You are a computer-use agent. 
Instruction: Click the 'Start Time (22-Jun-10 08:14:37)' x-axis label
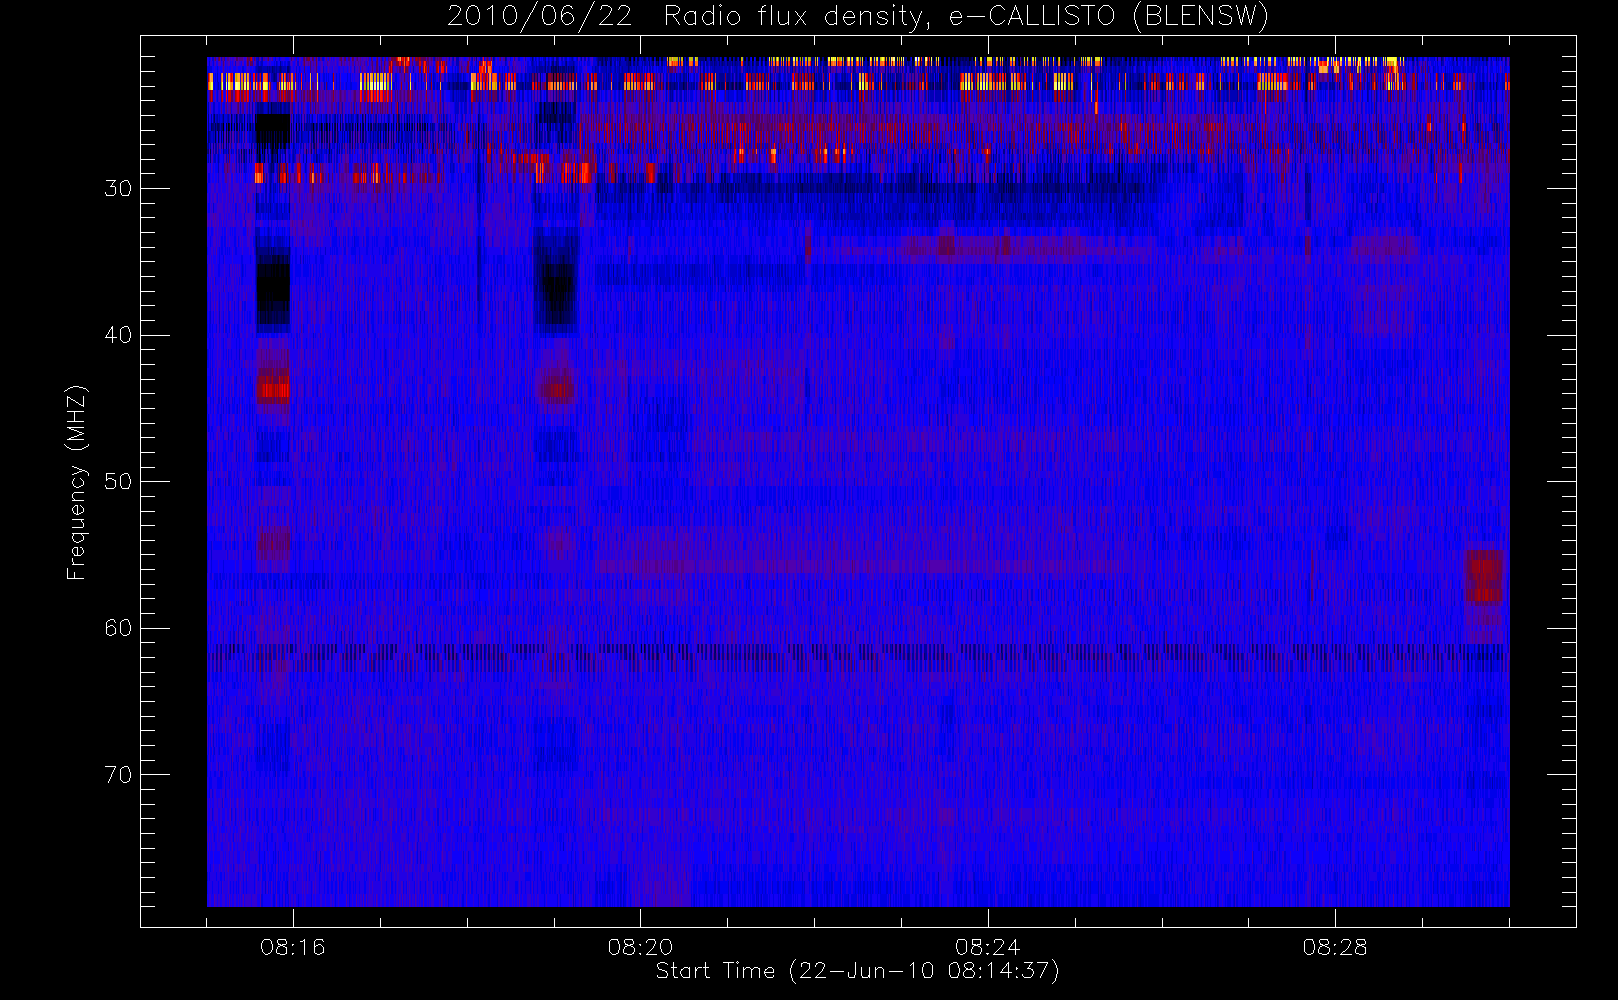click(x=857, y=971)
